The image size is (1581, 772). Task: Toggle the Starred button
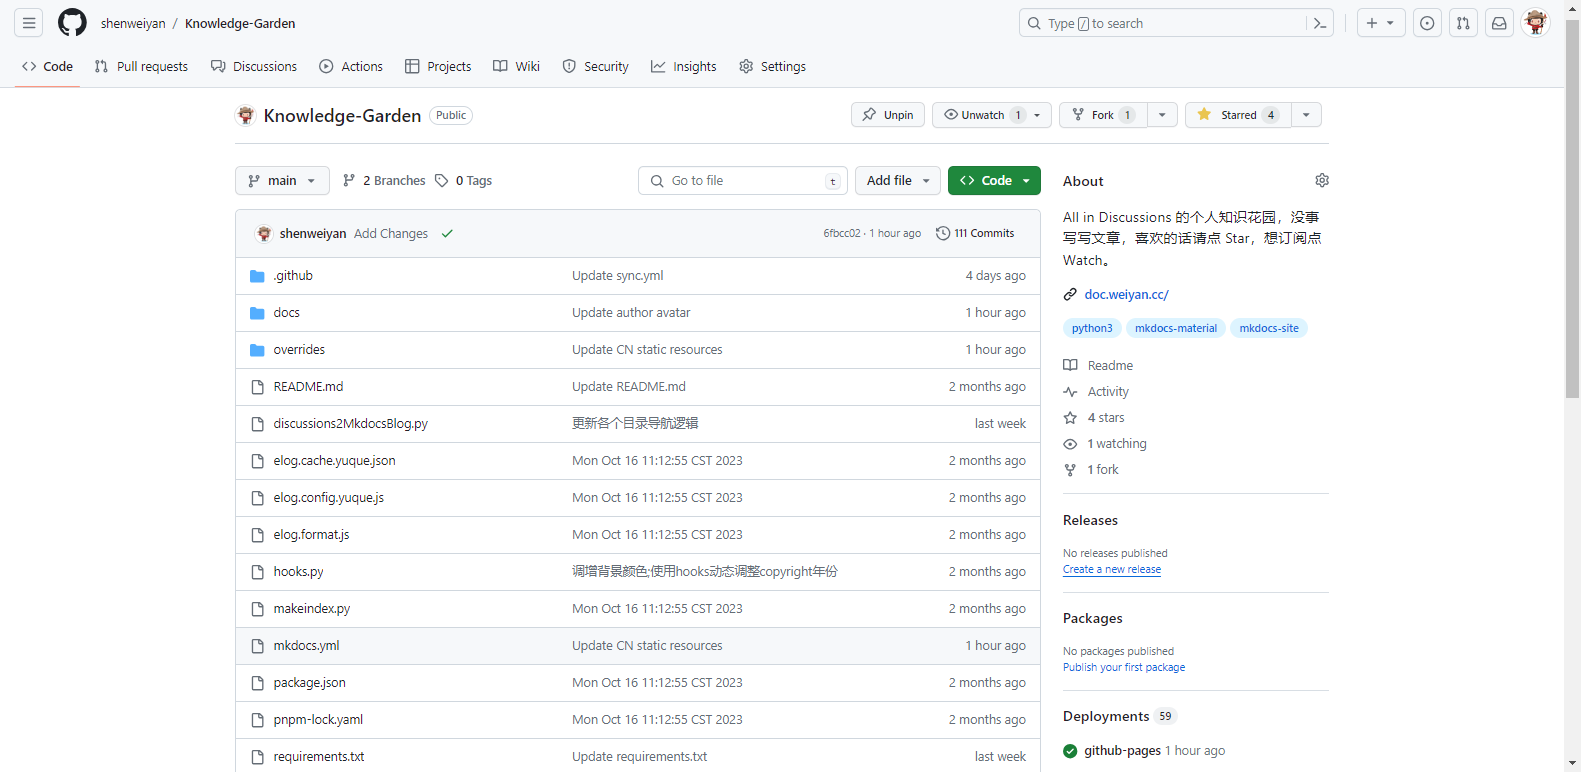pos(1238,115)
